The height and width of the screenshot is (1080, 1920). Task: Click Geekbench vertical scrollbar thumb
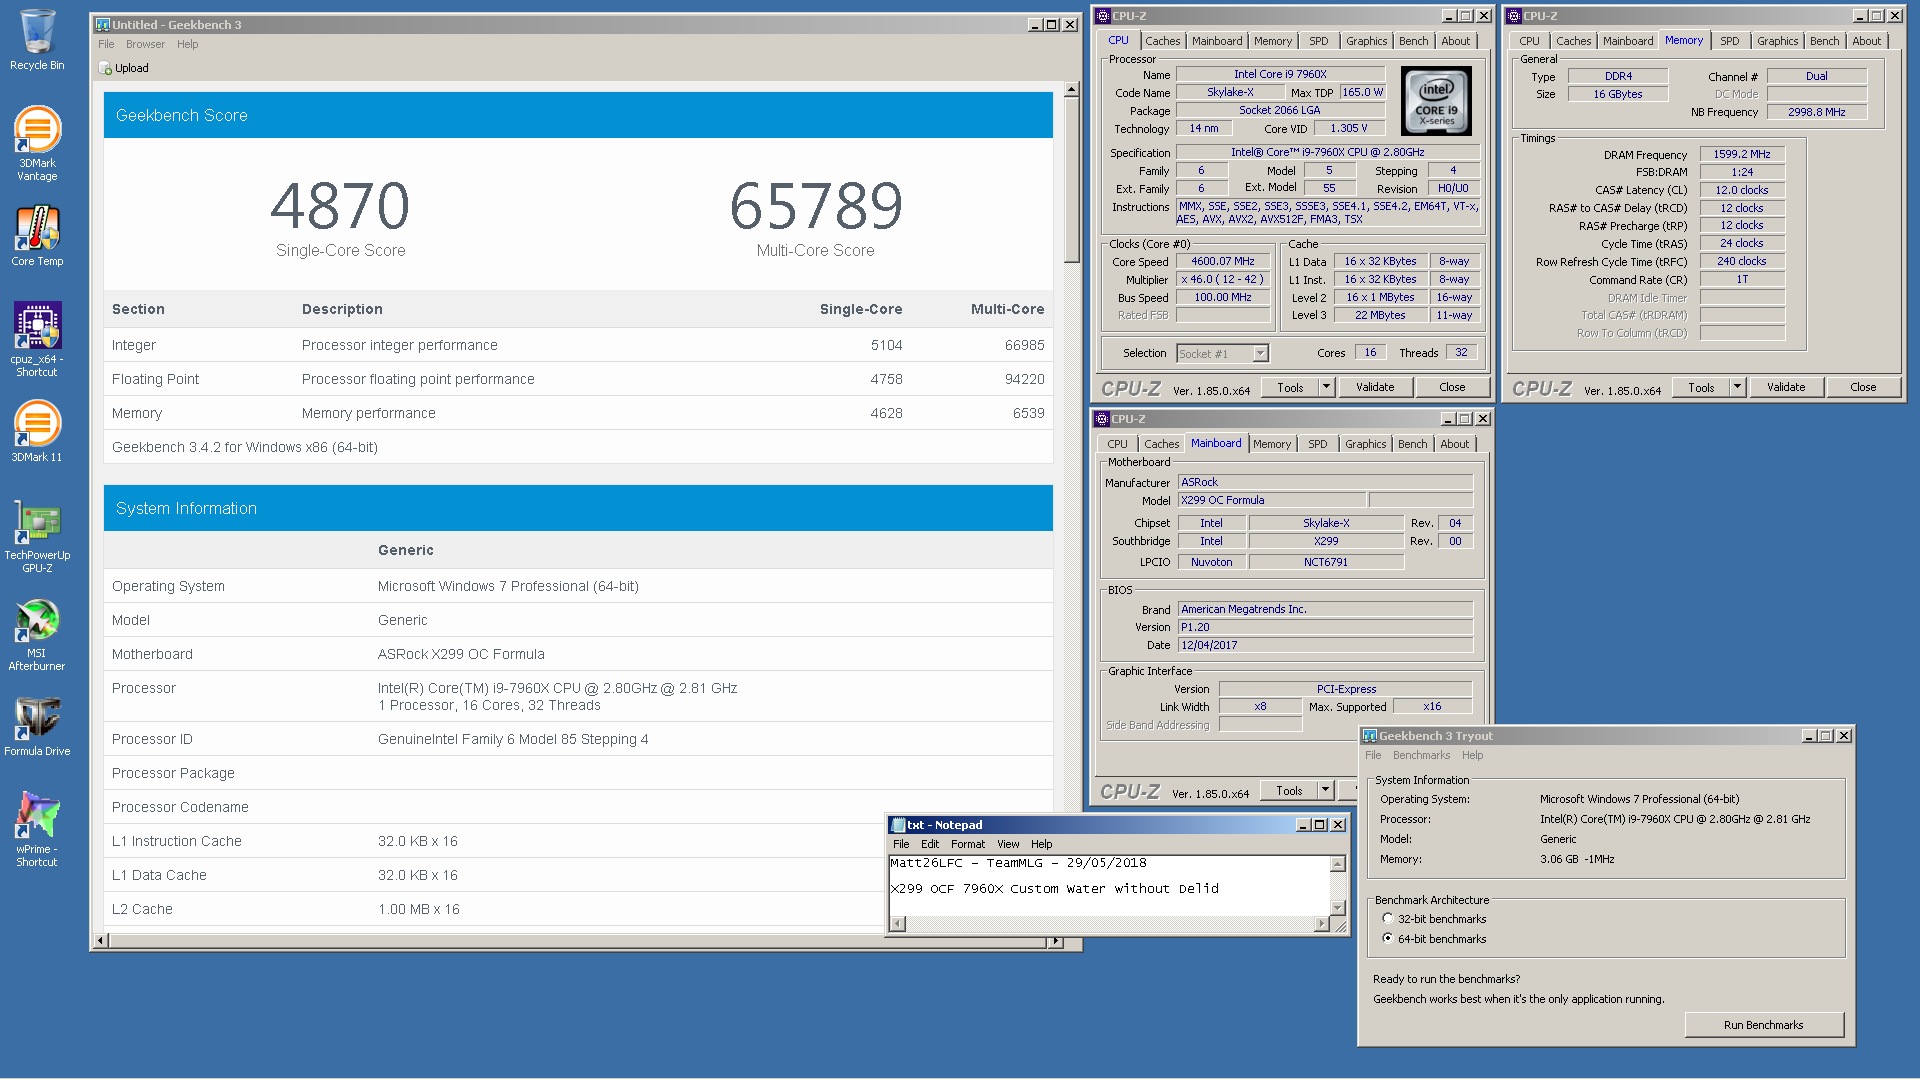(x=1071, y=180)
